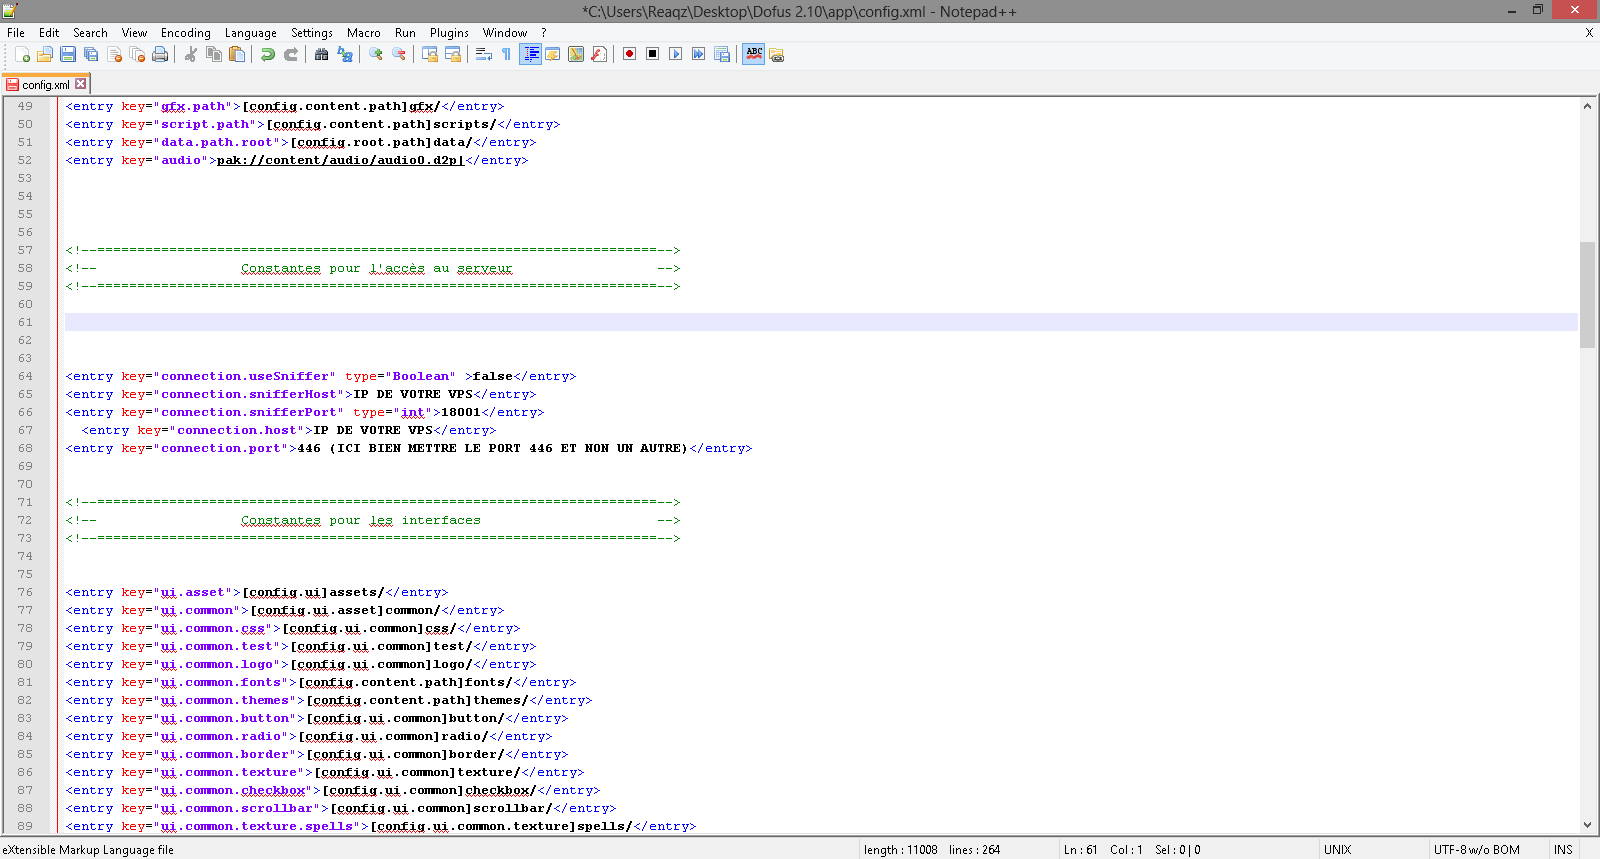Click user defined language icon
Image resolution: width=1600 pixels, height=859 pixels.
[x=552, y=54]
